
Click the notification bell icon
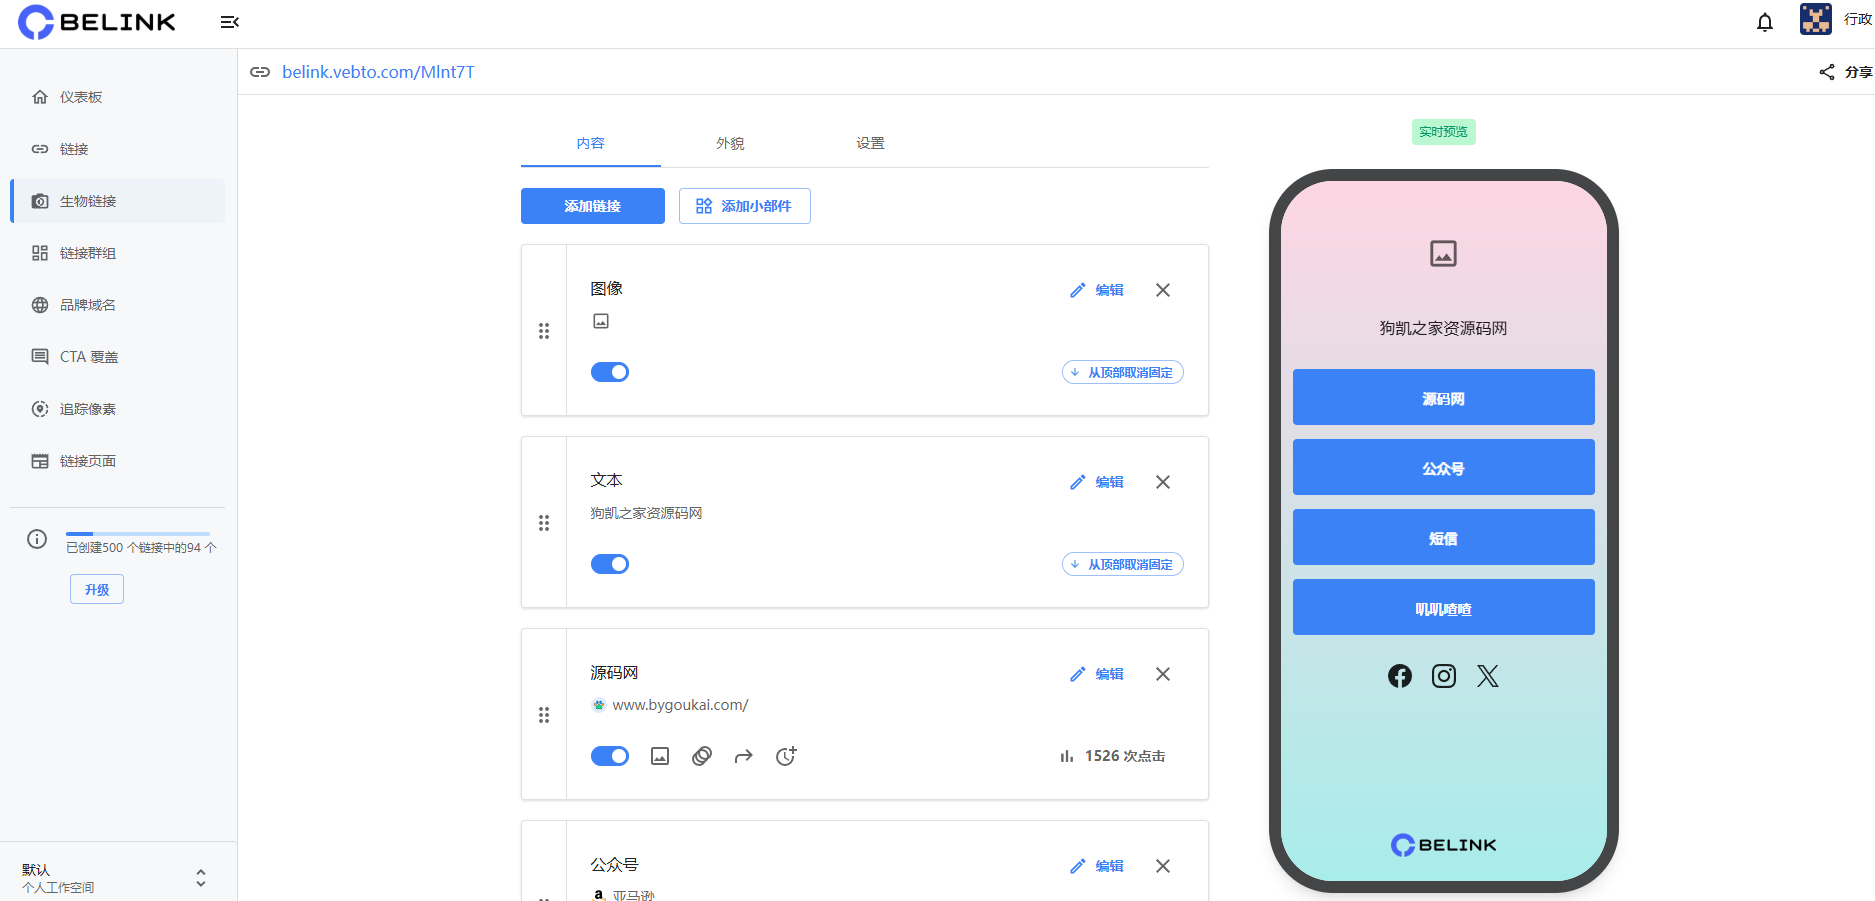[x=1765, y=22]
